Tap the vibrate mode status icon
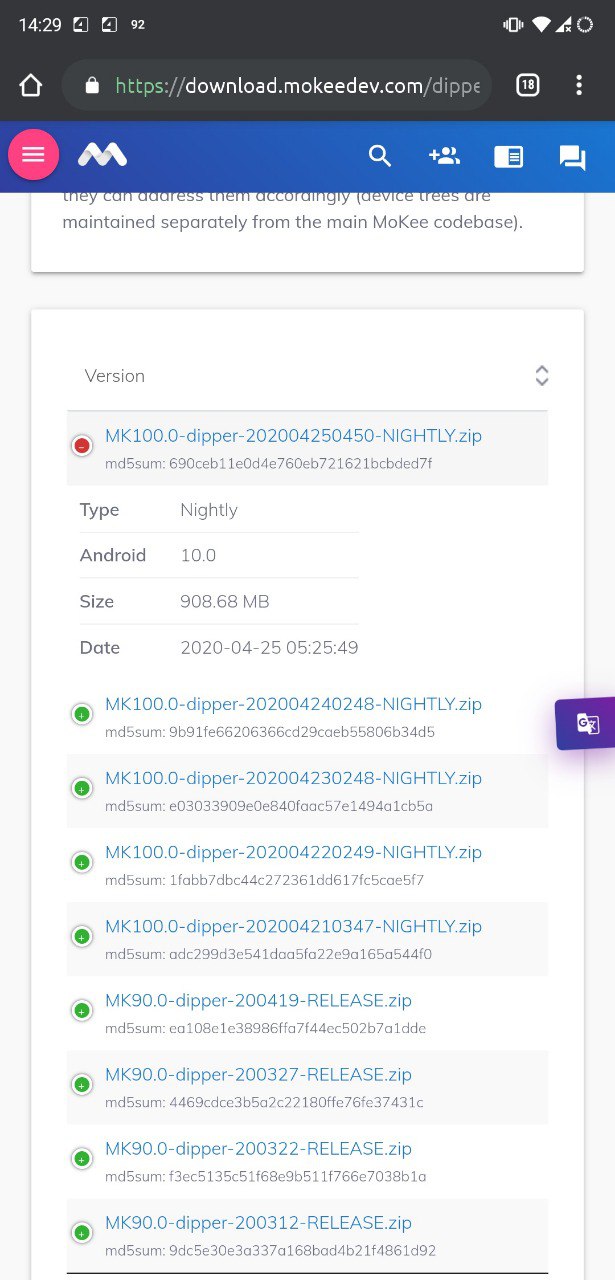Screen dimensions: 615x1280 pyautogui.click(x=514, y=25)
